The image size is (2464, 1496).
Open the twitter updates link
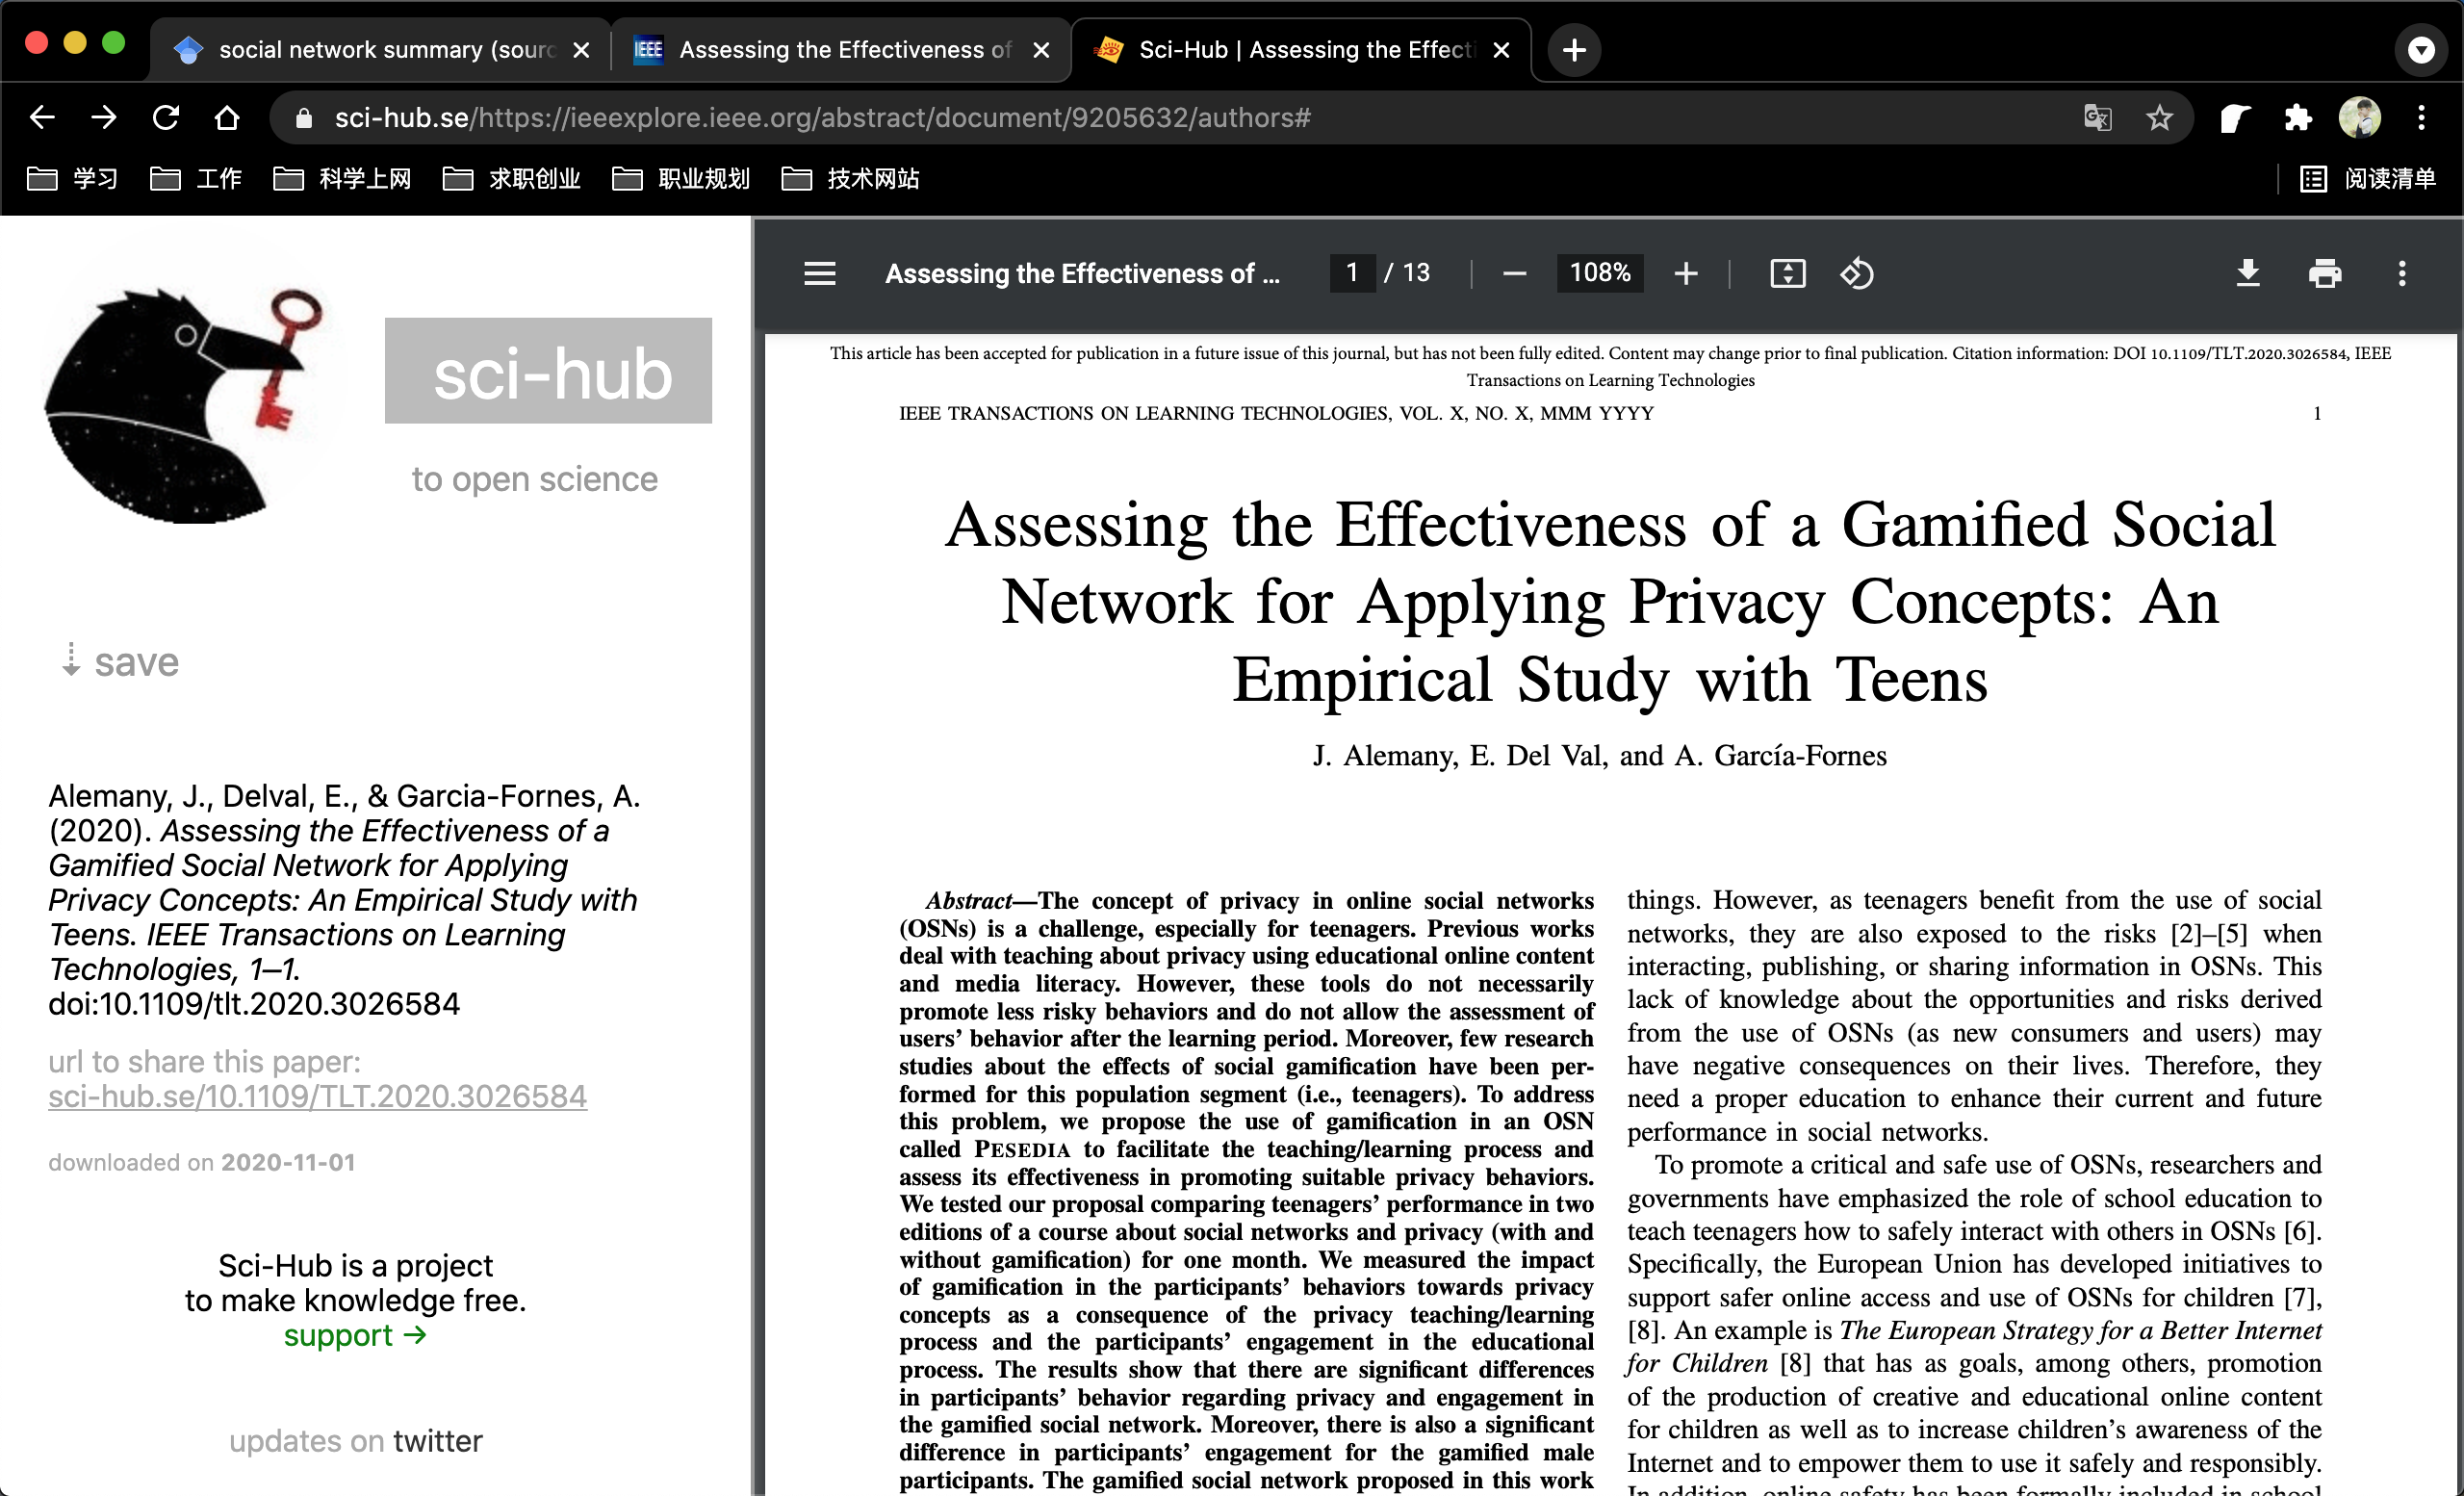click(438, 1441)
